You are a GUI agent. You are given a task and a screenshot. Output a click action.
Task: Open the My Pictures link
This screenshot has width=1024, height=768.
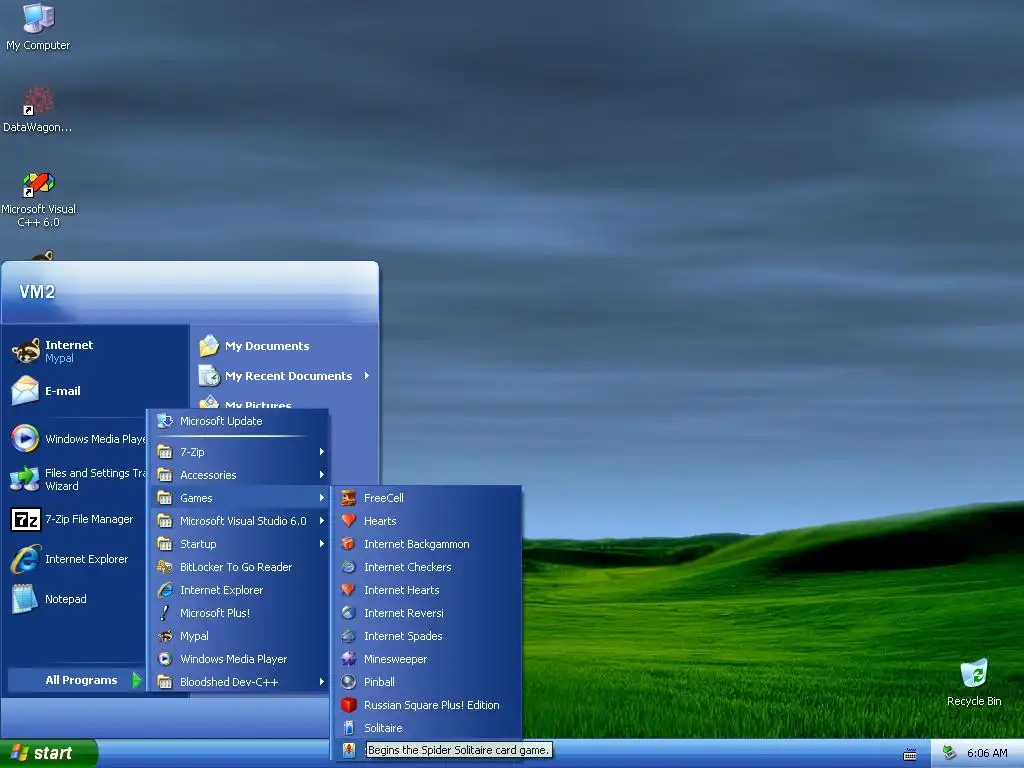258,404
